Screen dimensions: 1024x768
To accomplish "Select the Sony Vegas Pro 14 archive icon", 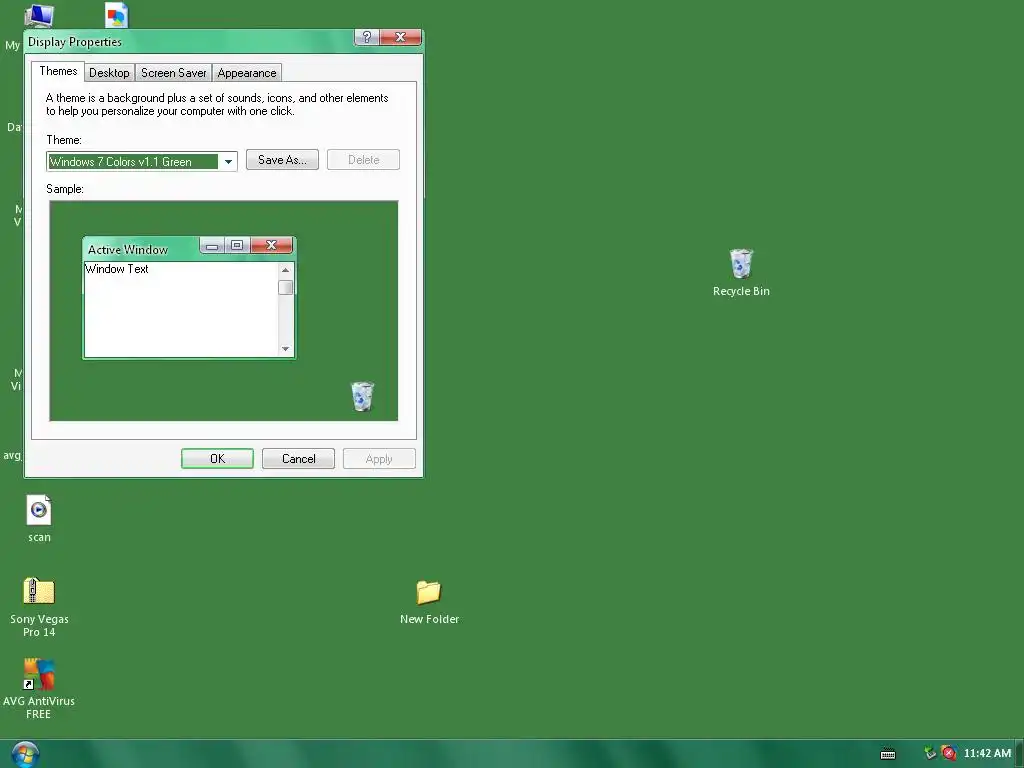I will coord(39,607).
